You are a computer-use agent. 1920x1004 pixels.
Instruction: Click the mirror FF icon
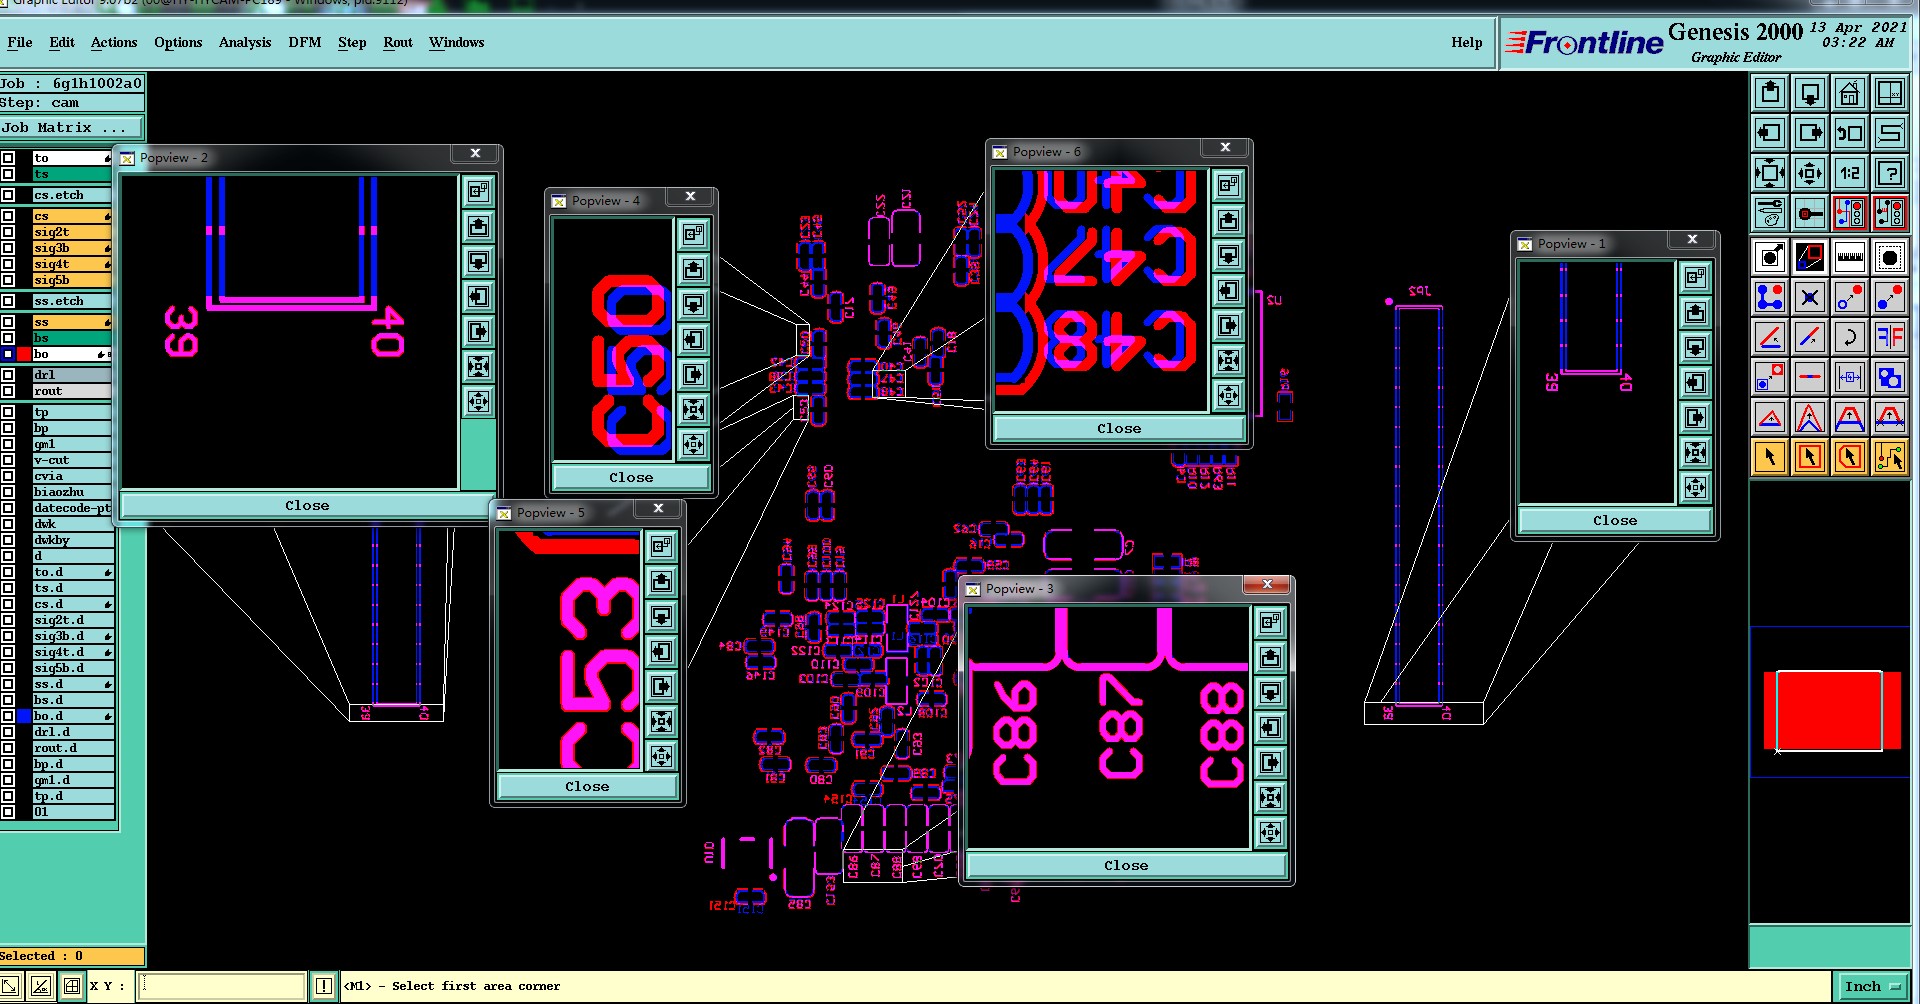point(1889,337)
